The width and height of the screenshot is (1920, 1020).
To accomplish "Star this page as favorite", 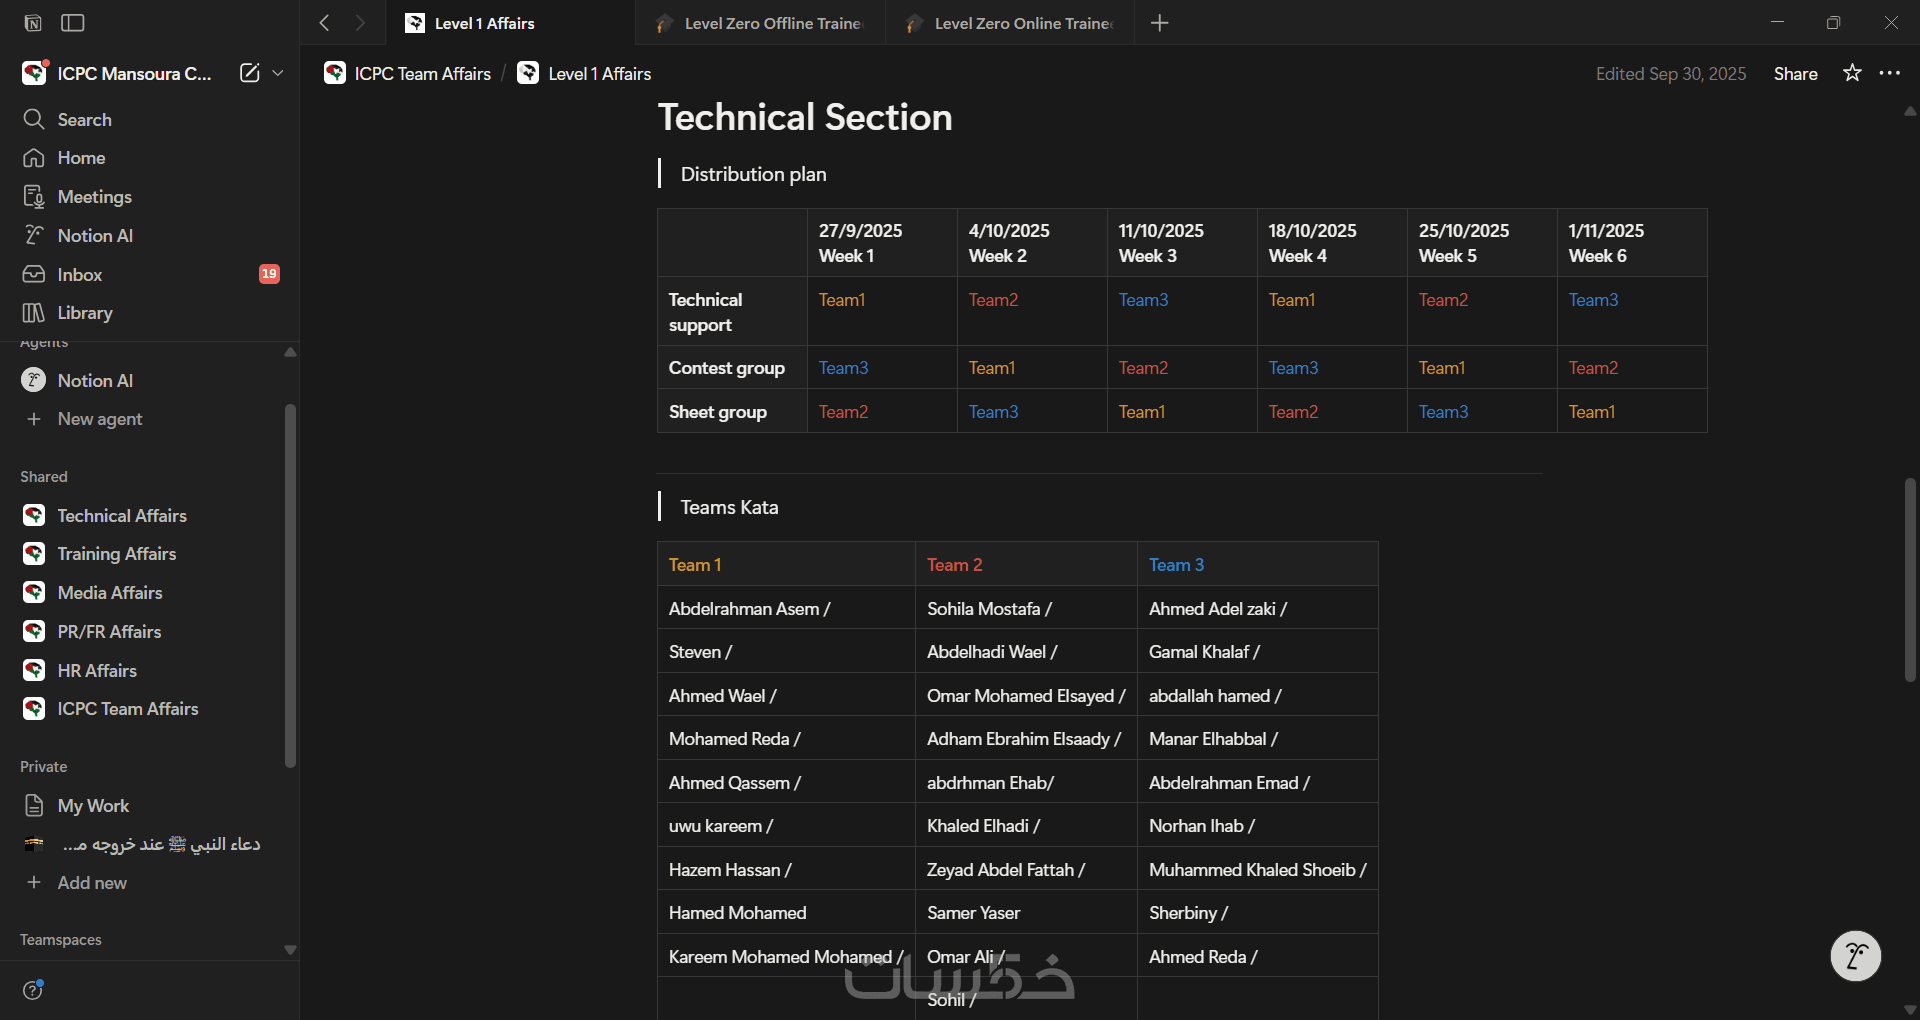I will coord(1852,73).
